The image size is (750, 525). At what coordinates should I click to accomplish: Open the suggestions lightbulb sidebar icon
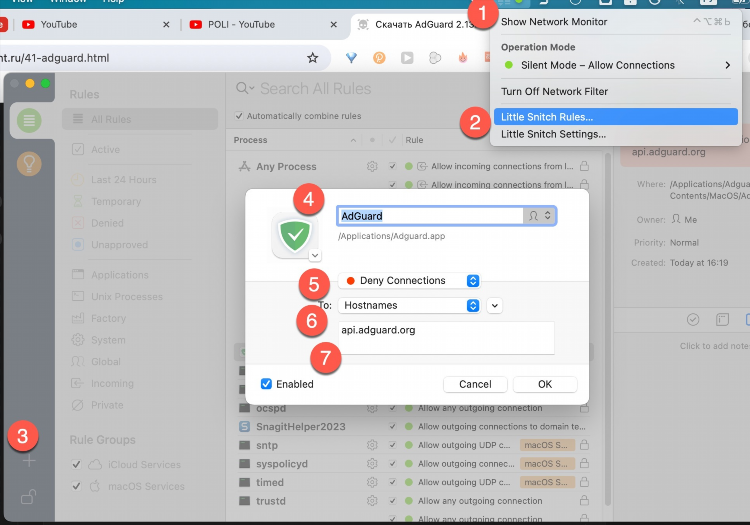(29, 164)
